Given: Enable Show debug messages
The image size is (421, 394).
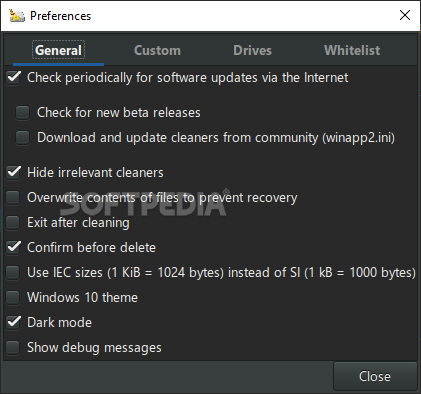Looking at the screenshot, I should tap(13, 348).
